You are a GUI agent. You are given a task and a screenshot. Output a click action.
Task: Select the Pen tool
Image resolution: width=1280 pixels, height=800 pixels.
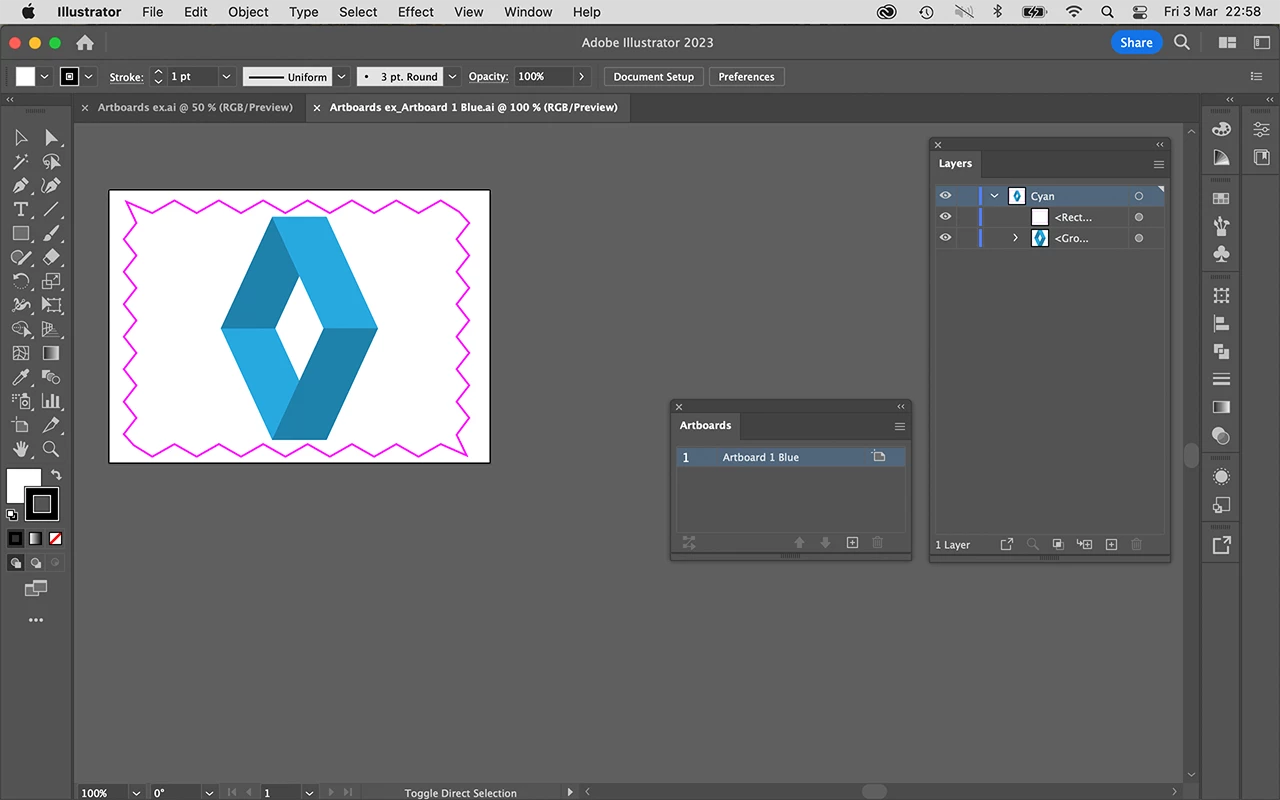[20, 186]
